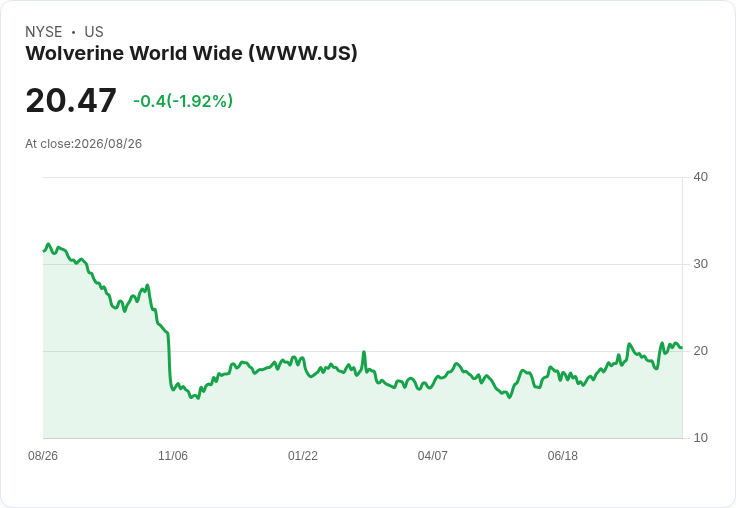Select the 11/06 x-axis date label
The width and height of the screenshot is (736, 508).
(x=173, y=455)
